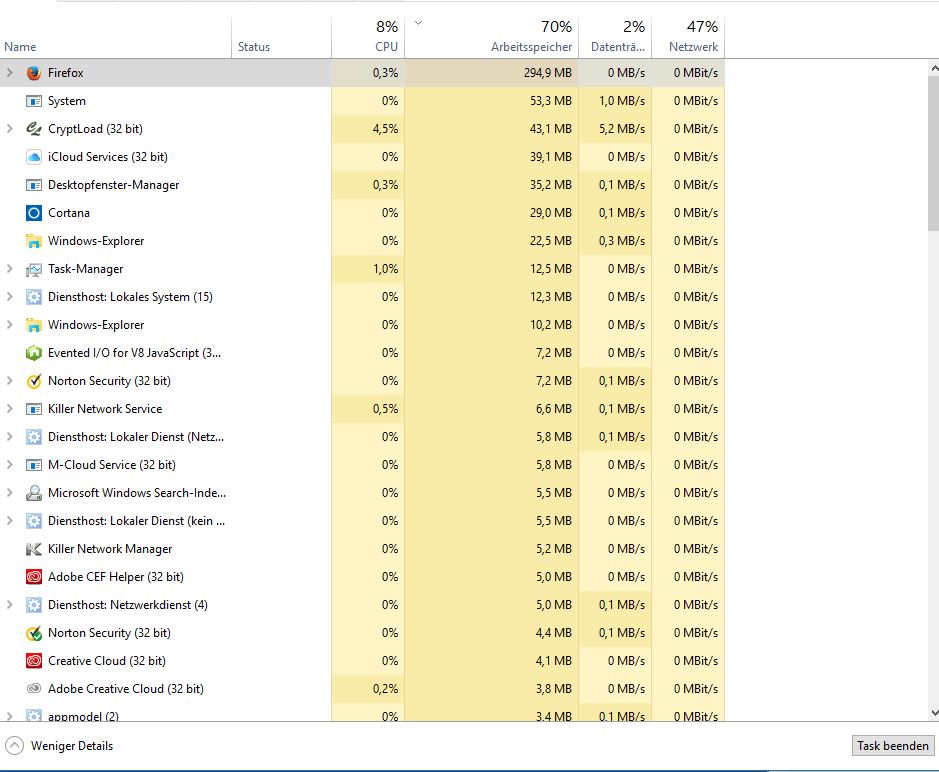Expand the Task-Manager process entry

coord(9,269)
